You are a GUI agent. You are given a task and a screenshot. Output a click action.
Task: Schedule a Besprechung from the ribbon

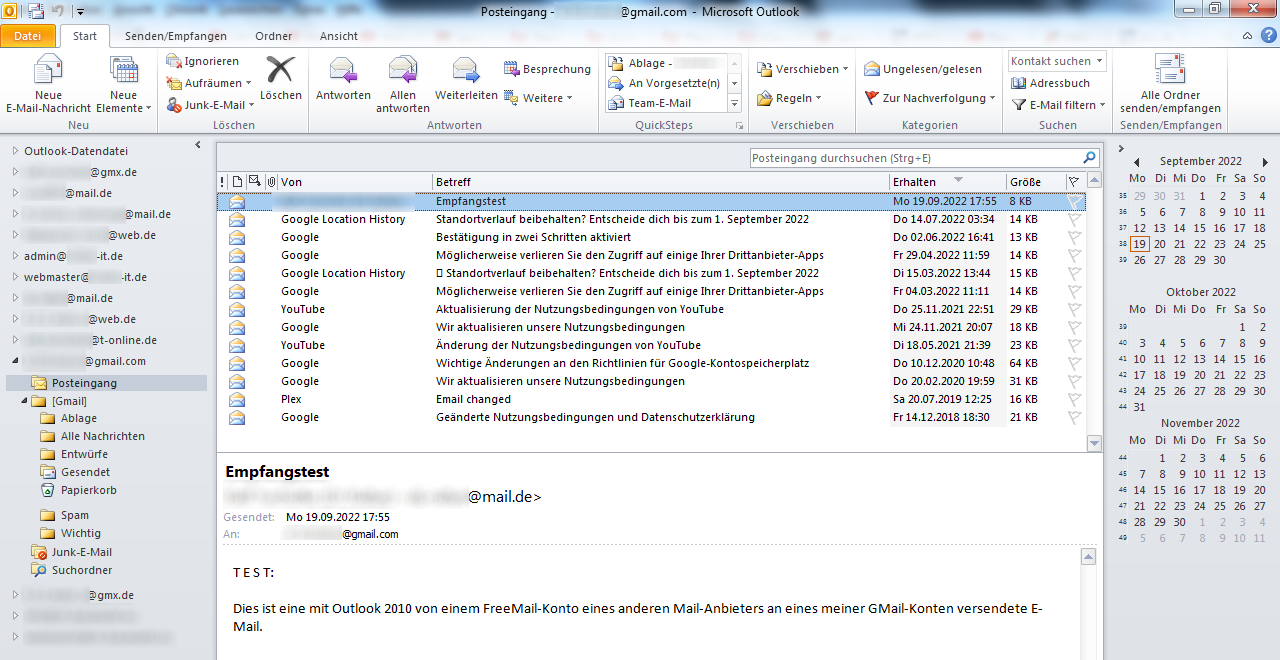[545, 68]
